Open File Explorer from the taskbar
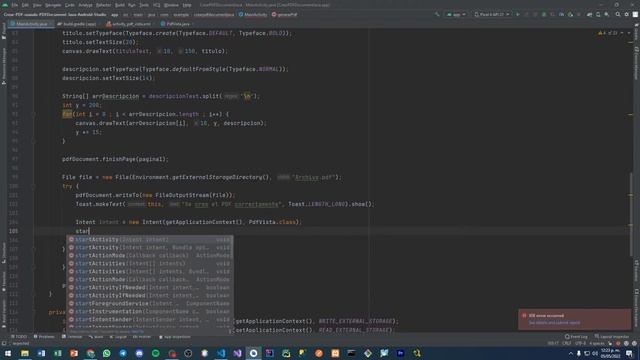Screen dimensions: 640x360 pos(24,353)
